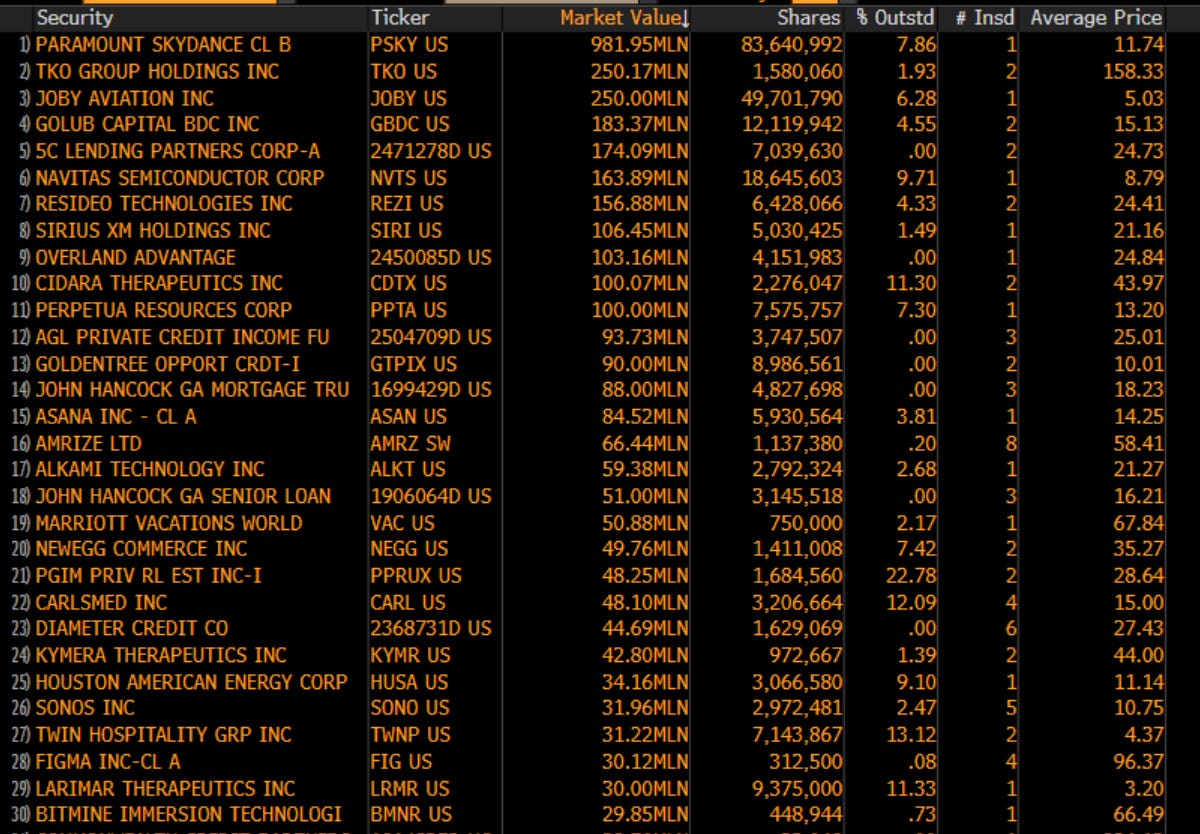The image size is (1200, 834).
Task: Select PGIM PRIV RL EST INC-I security
Action: click(x=150, y=576)
